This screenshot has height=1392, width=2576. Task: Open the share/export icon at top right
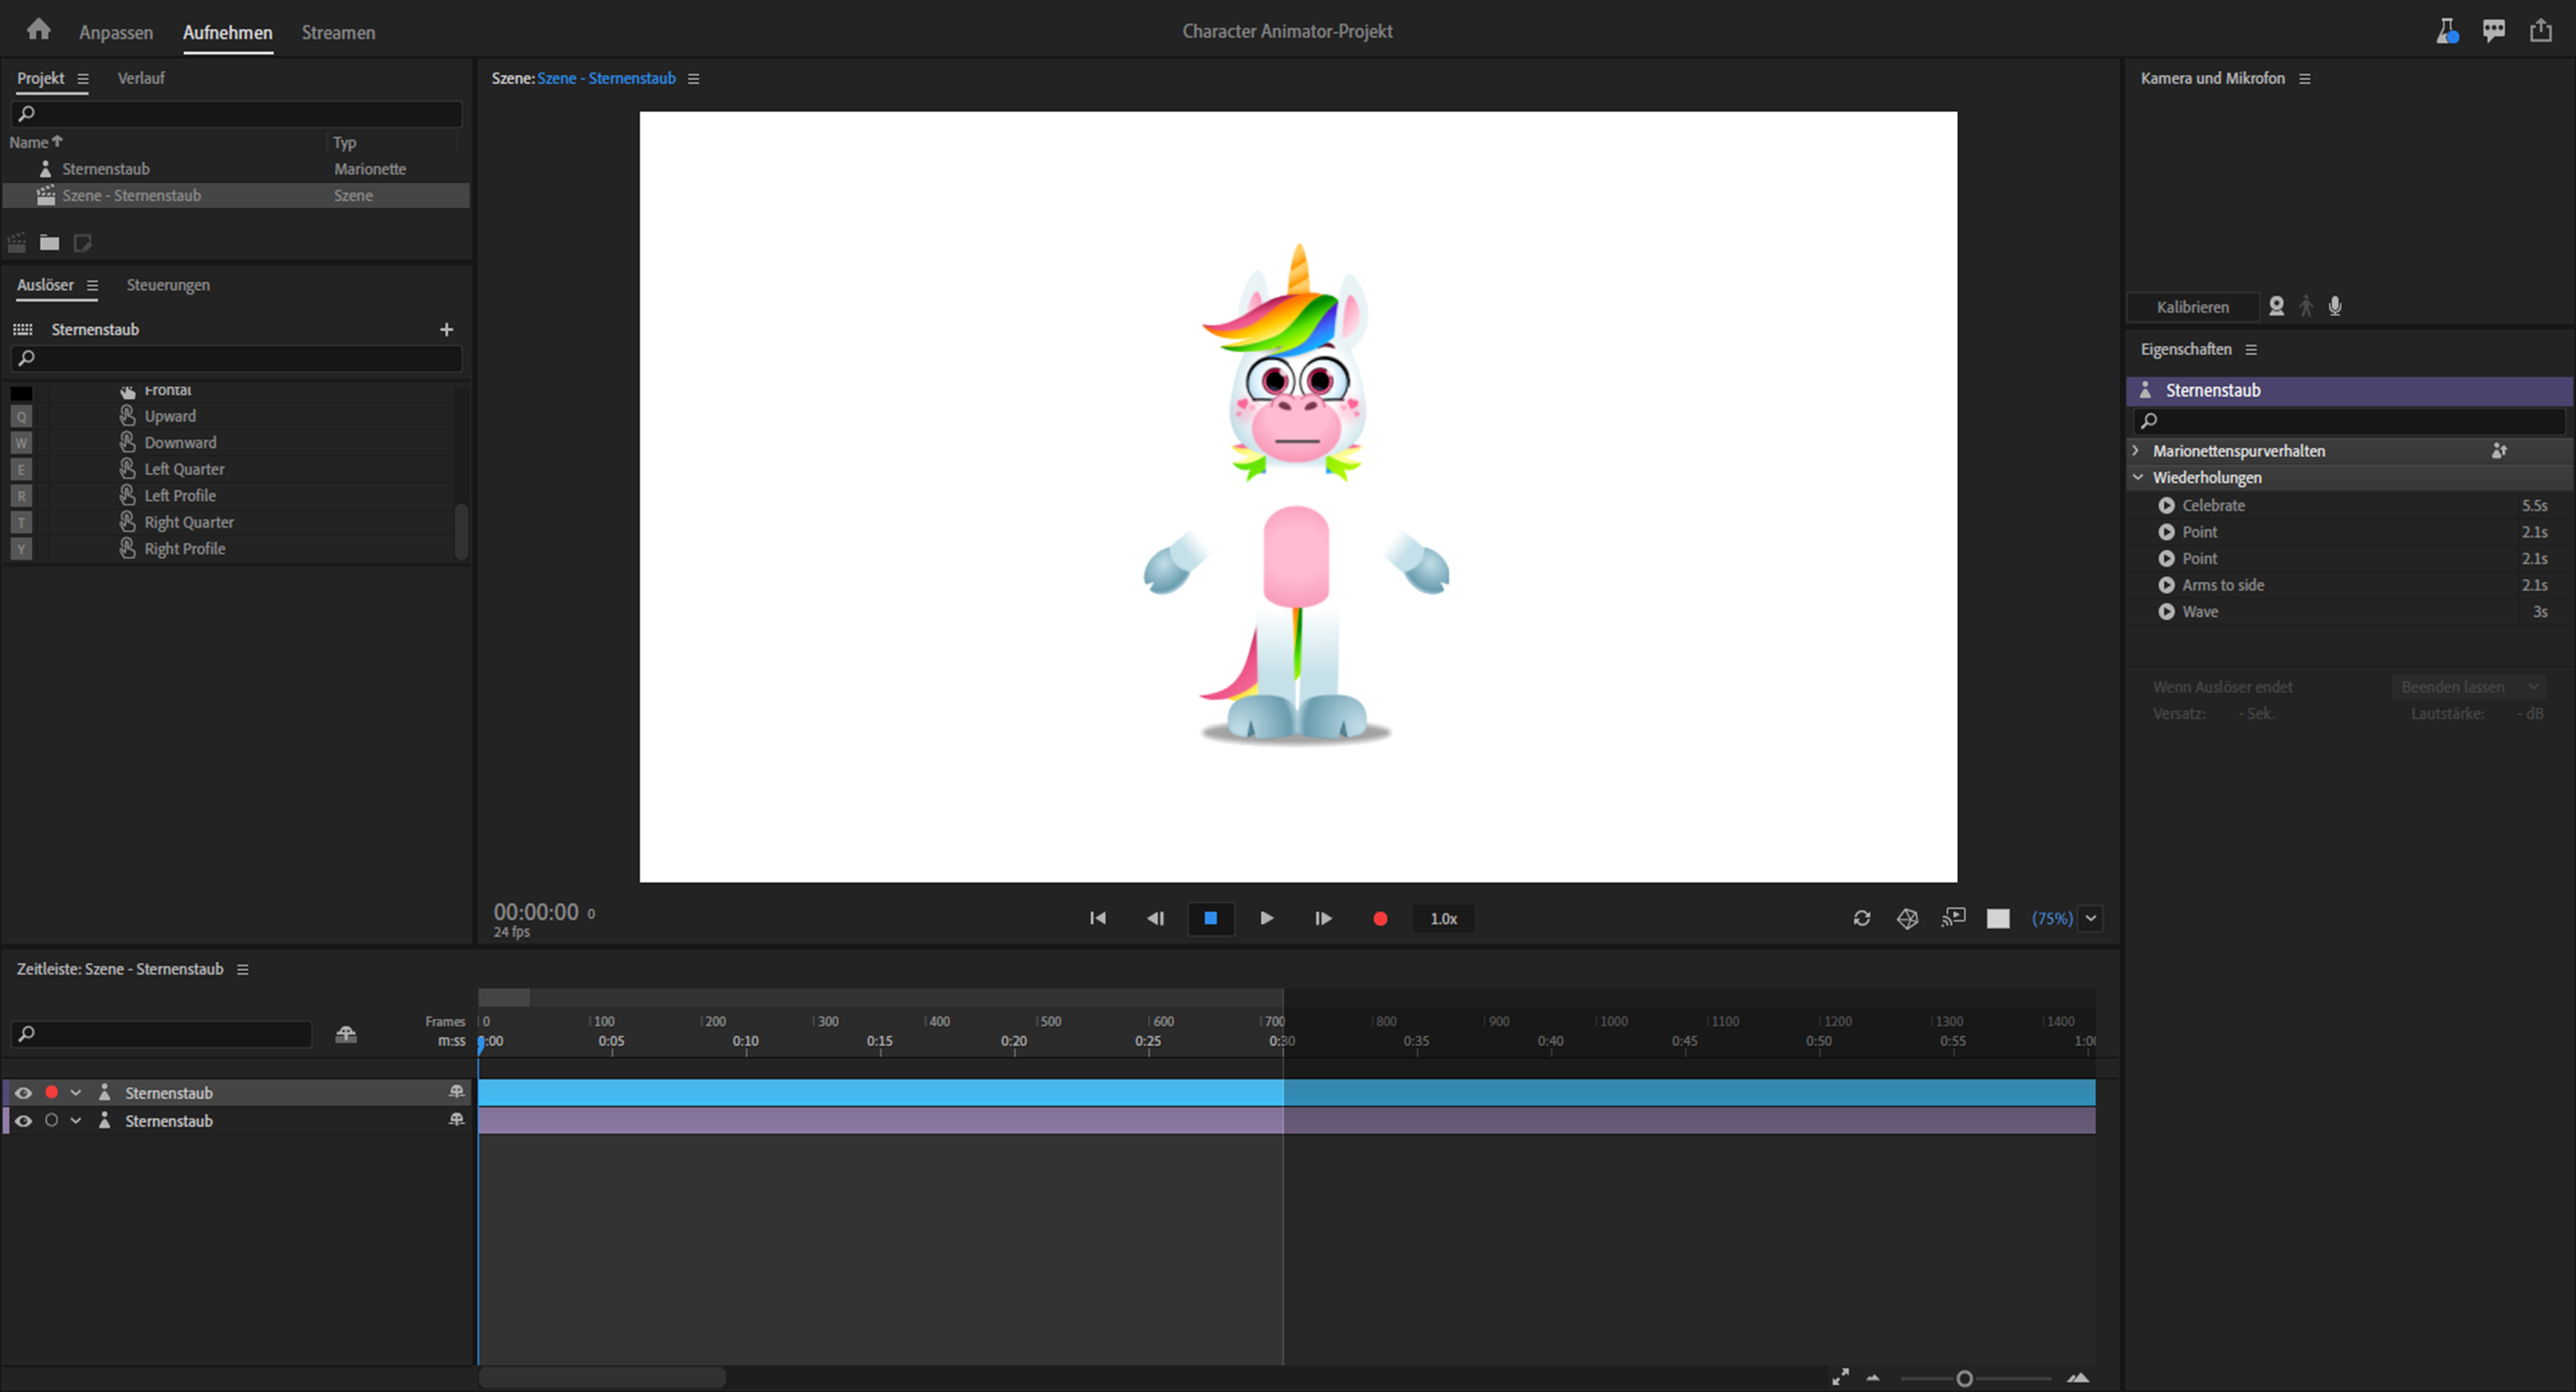2541,31
